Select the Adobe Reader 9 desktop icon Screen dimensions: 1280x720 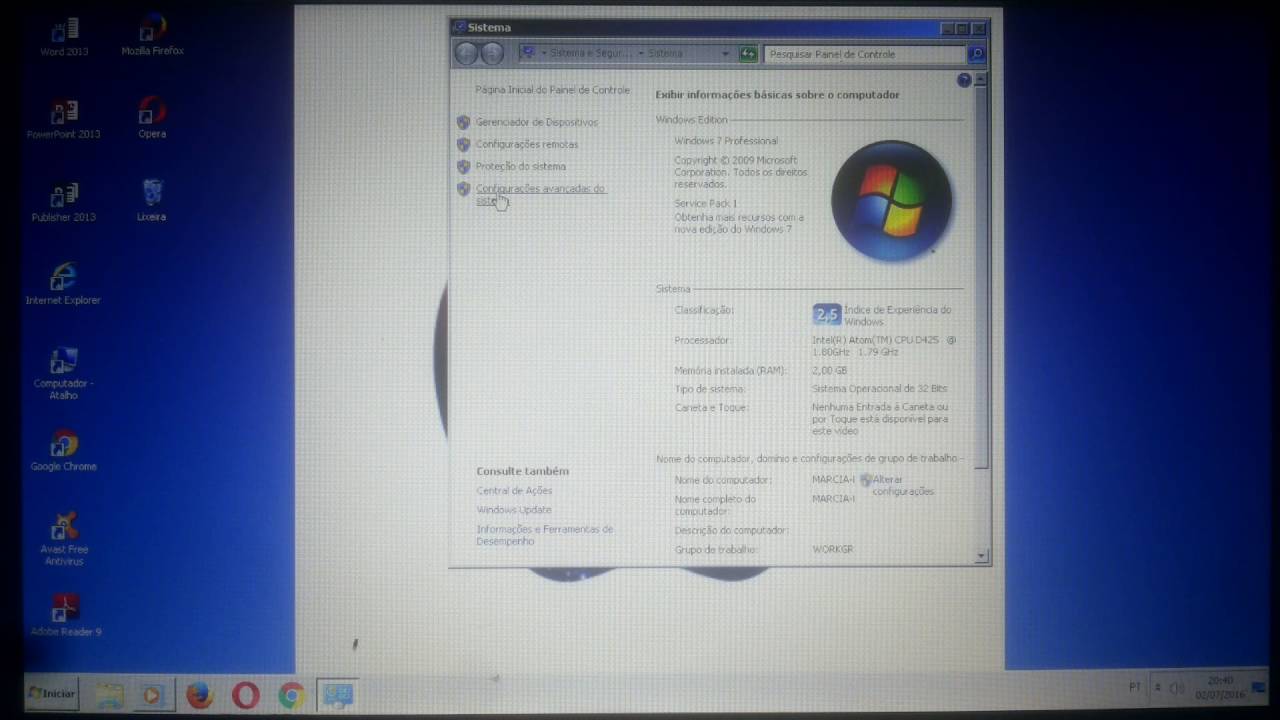pos(65,616)
